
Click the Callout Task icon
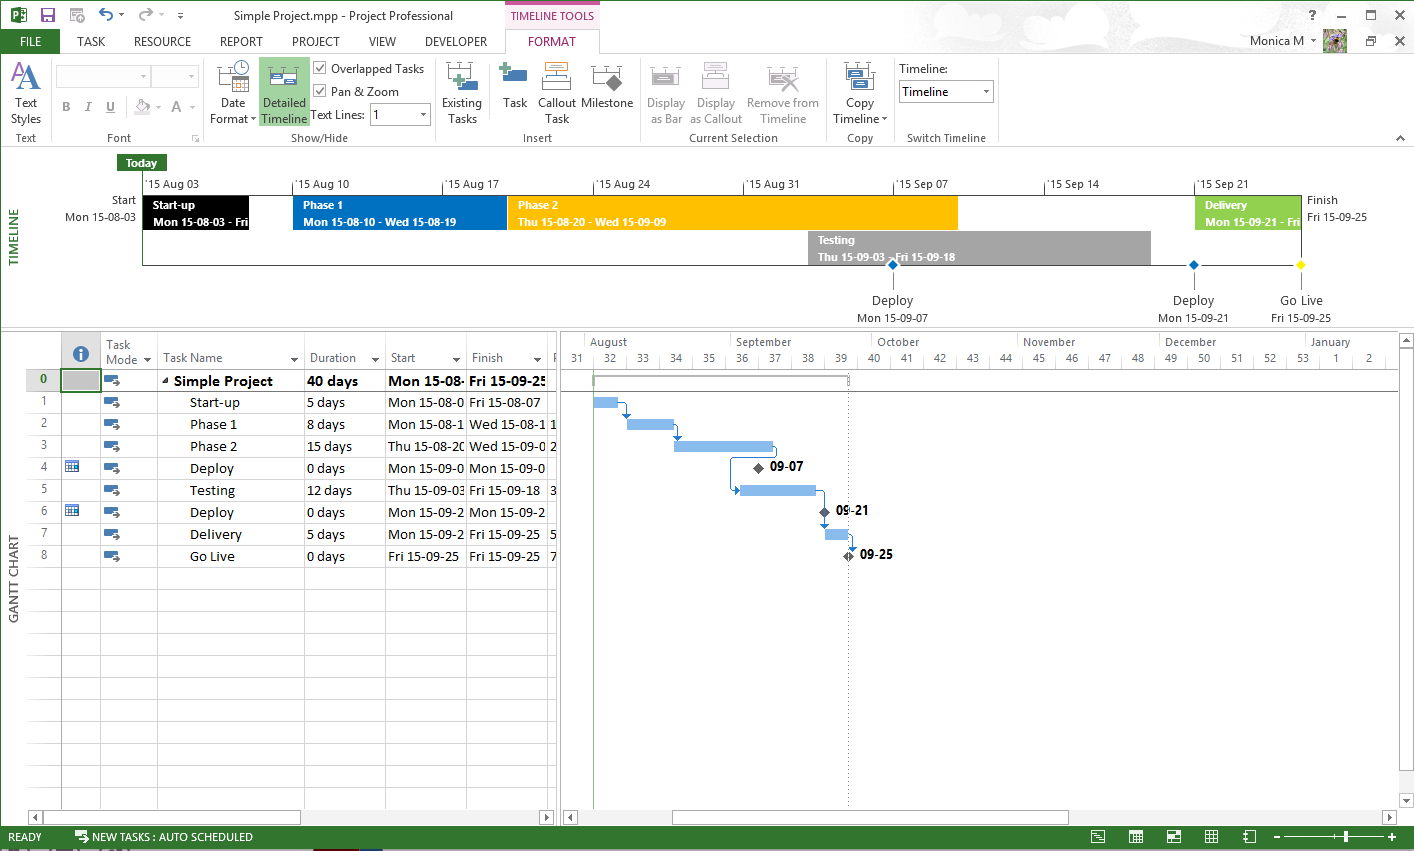click(x=557, y=90)
